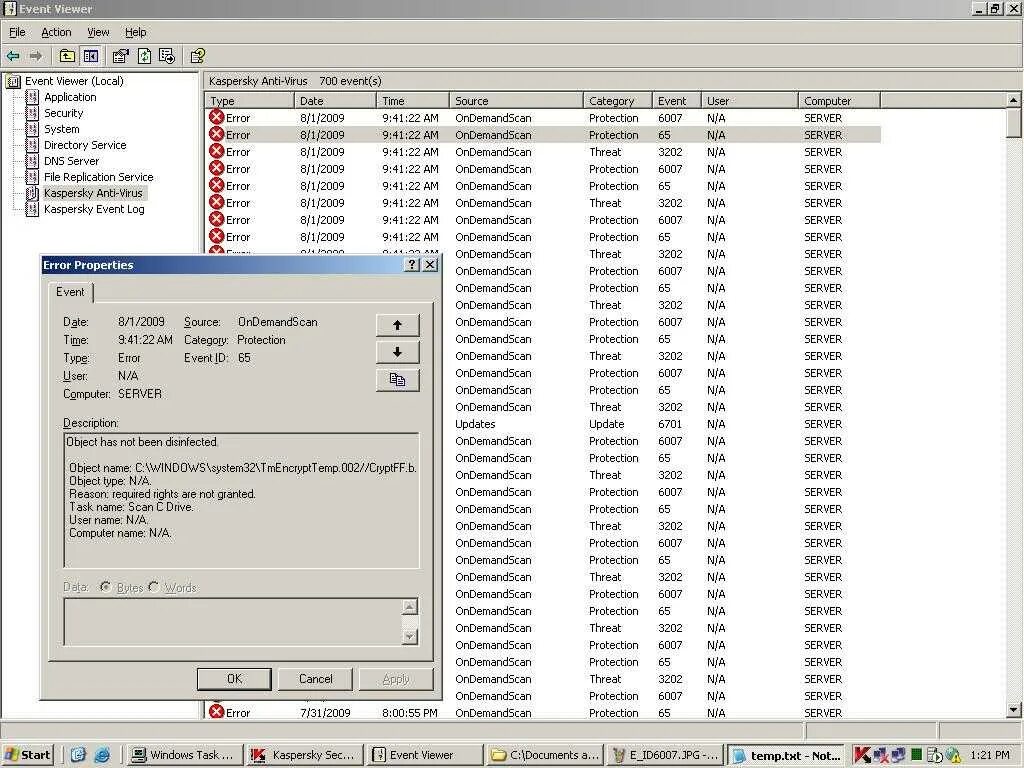
Task: Close the Error Properties dialog
Action: [x=430, y=264]
